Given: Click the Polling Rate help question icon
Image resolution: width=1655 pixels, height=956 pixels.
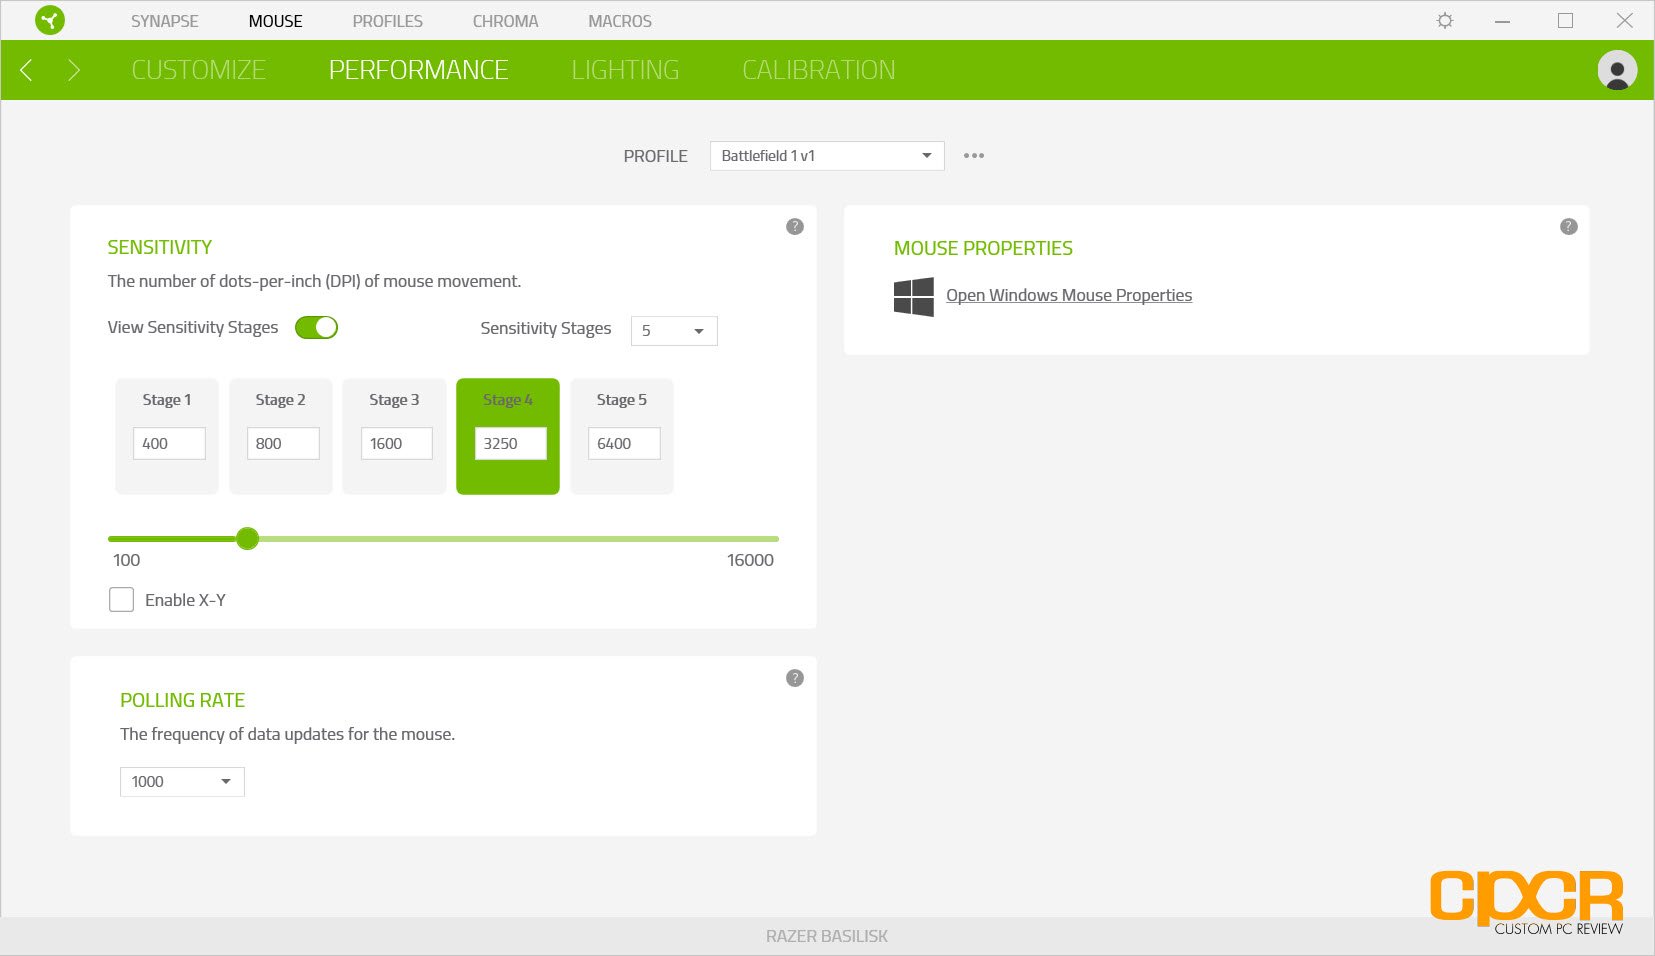Looking at the screenshot, I should 795,678.
